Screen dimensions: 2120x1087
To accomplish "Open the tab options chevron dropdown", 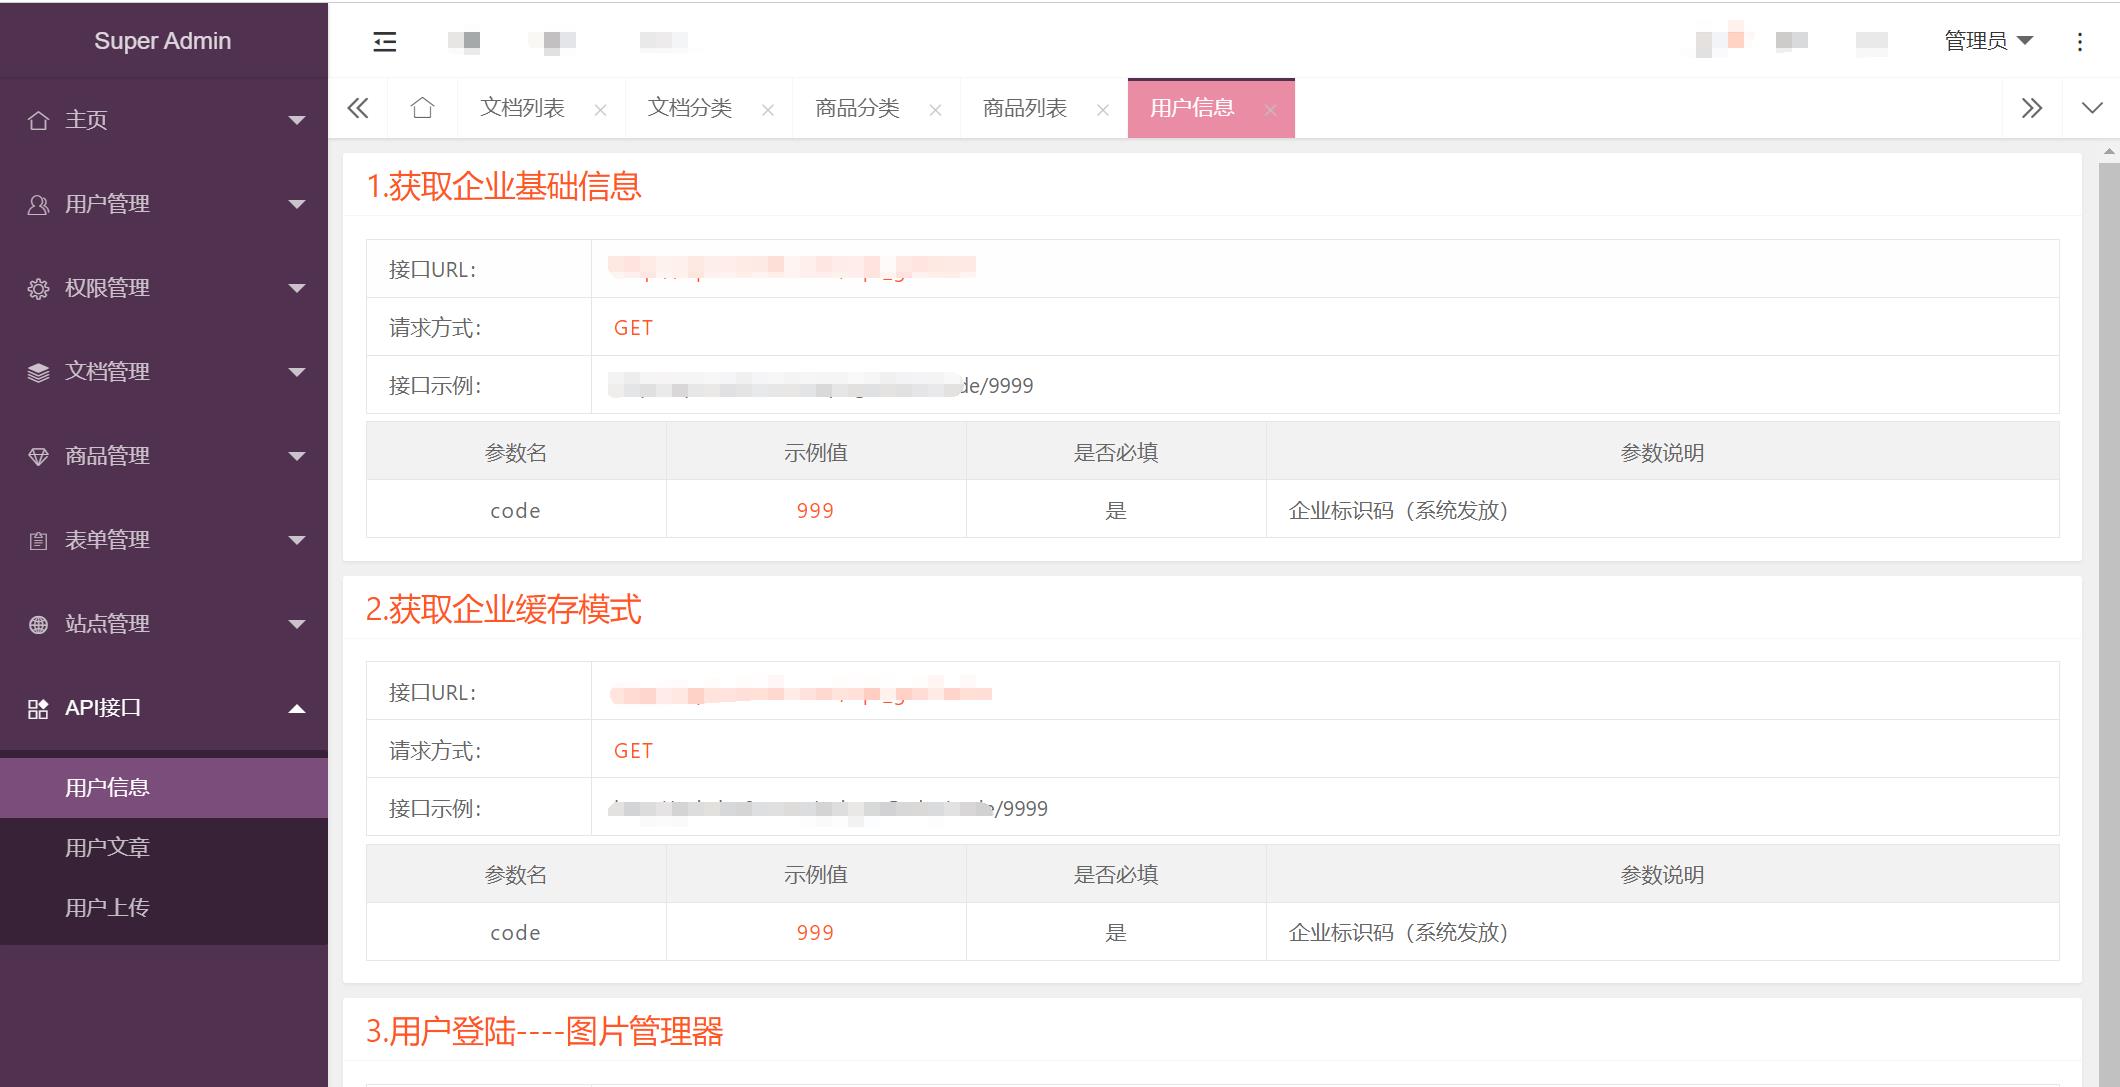I will (x=2092, y=108).
